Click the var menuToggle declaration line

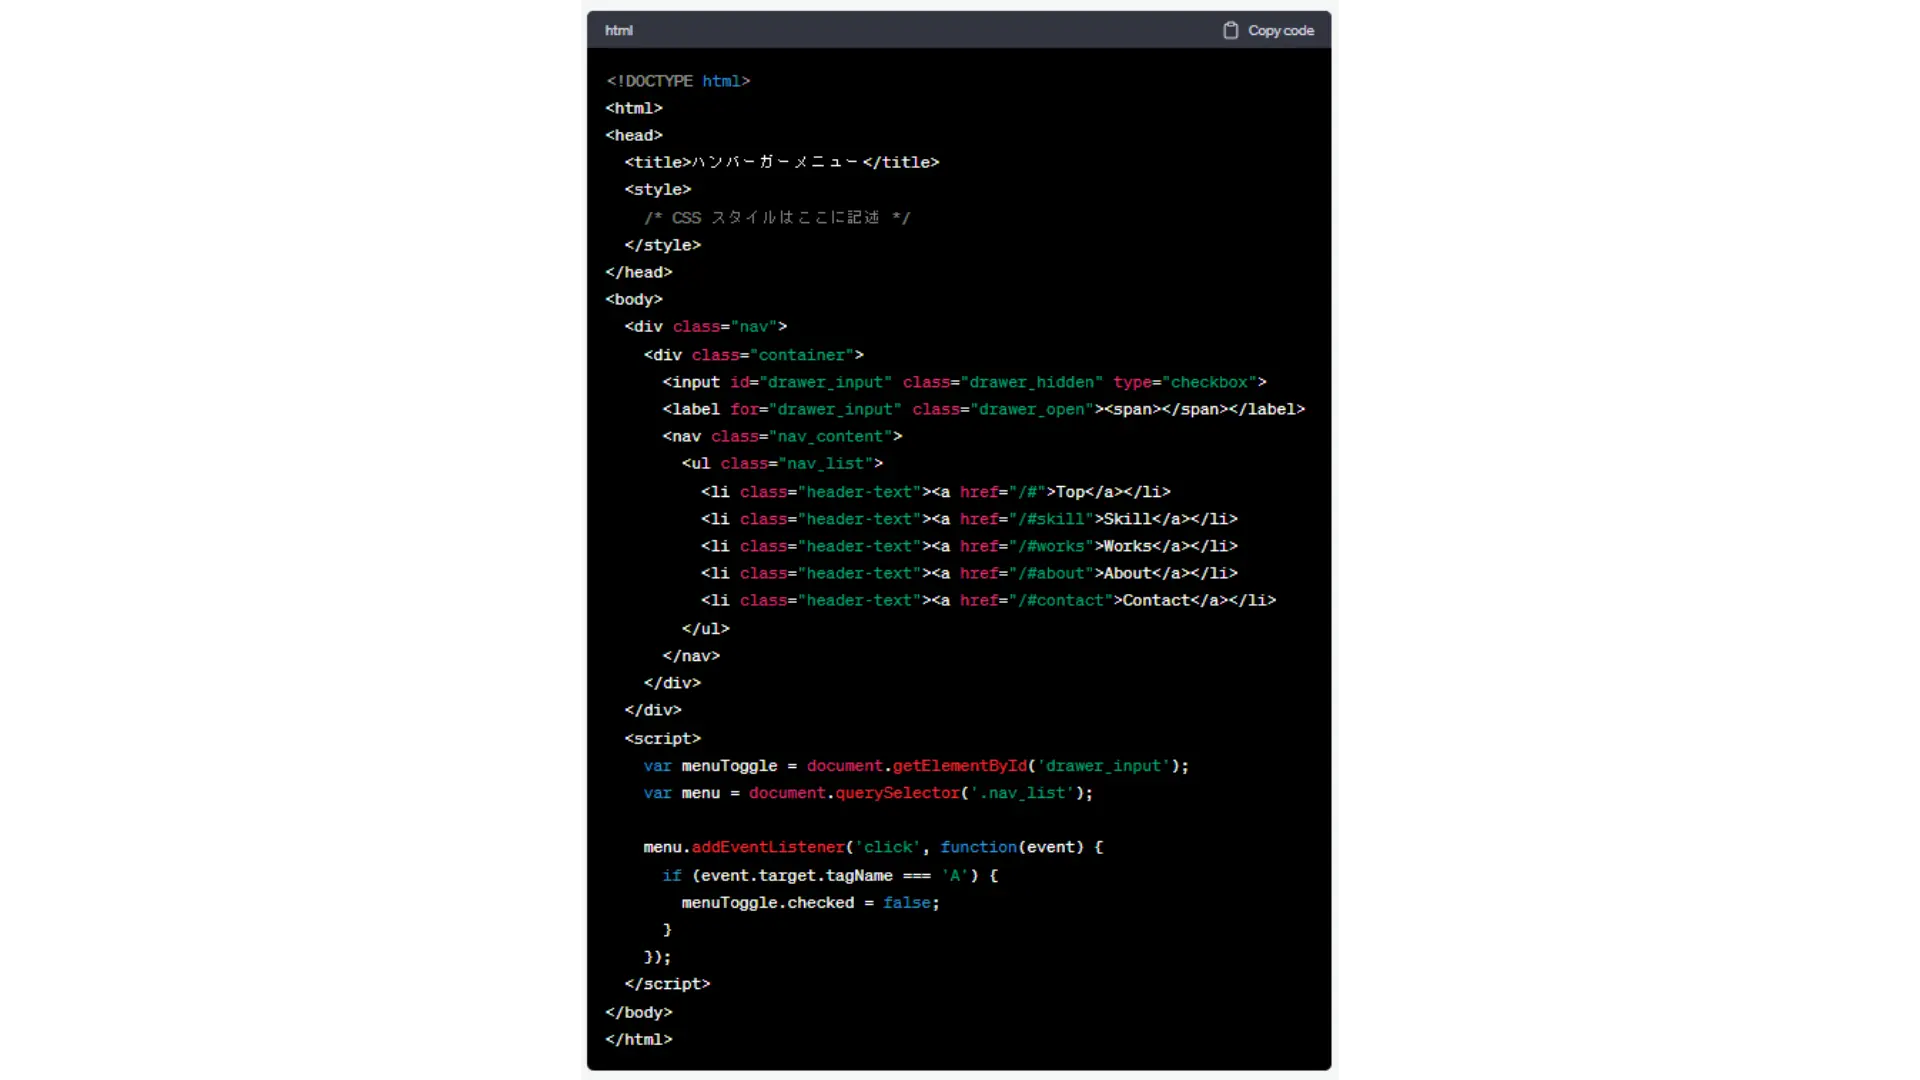(915, 765)
